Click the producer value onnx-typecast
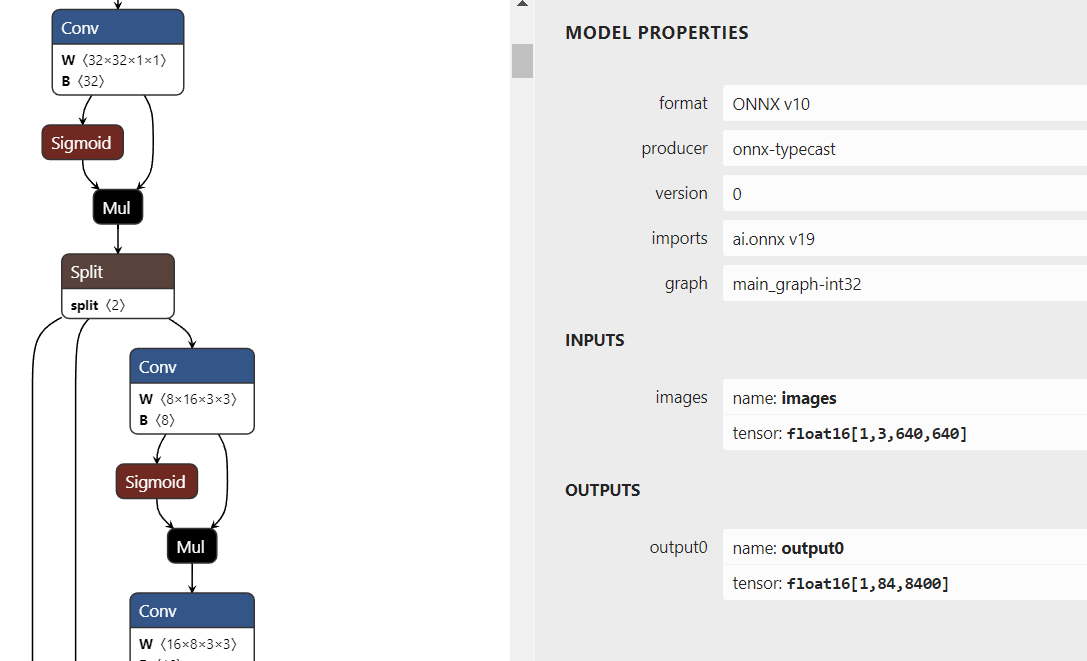This screenshot has width=1087, height=661. coord(904,149)
